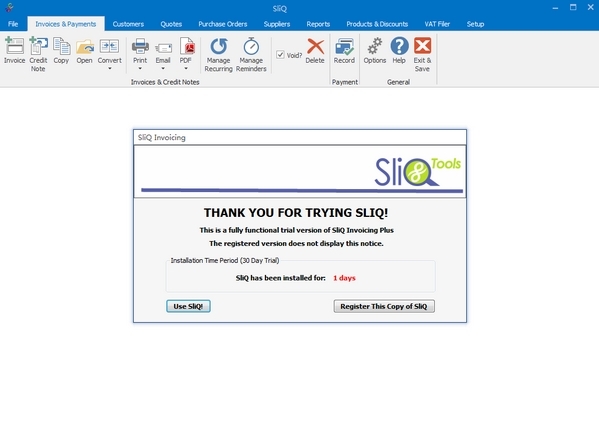Click "Installation Time Period (30 Day Trial)" label
The image size is (599, 425).
pos(225,260)
